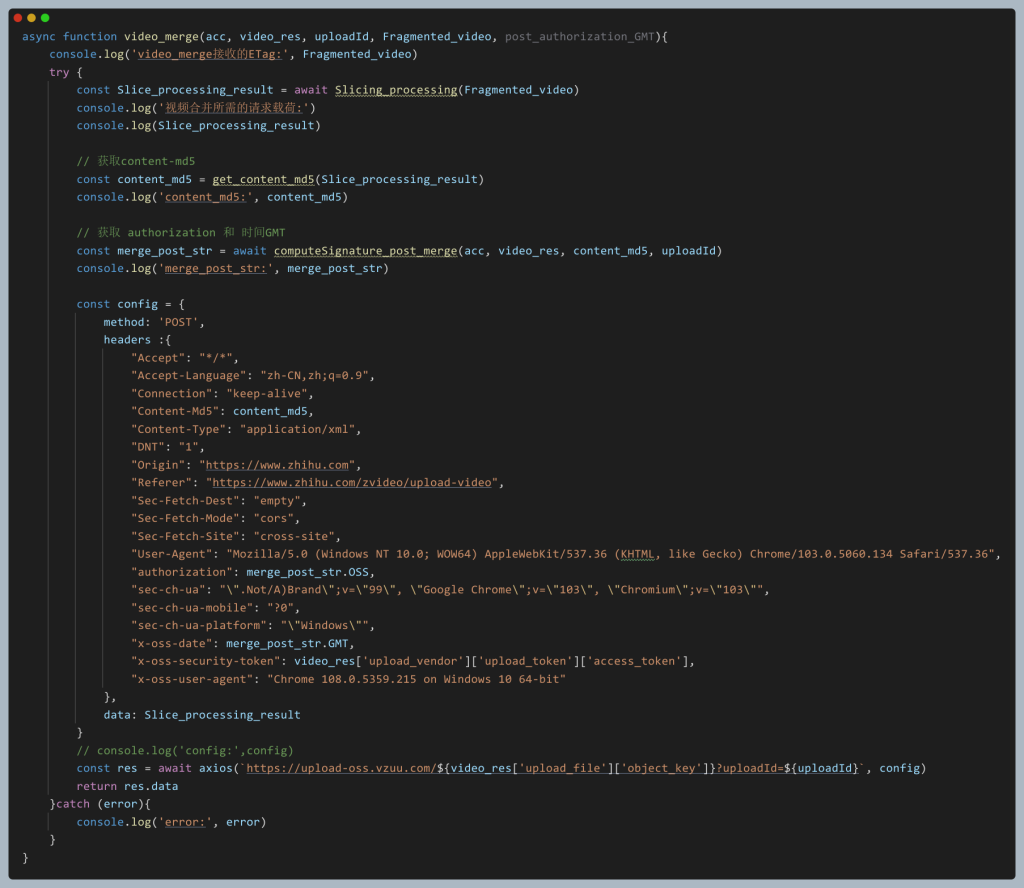Open the https://www.zhihu.com Origin link
The image size is (1024, 888).
coord(279,465)
